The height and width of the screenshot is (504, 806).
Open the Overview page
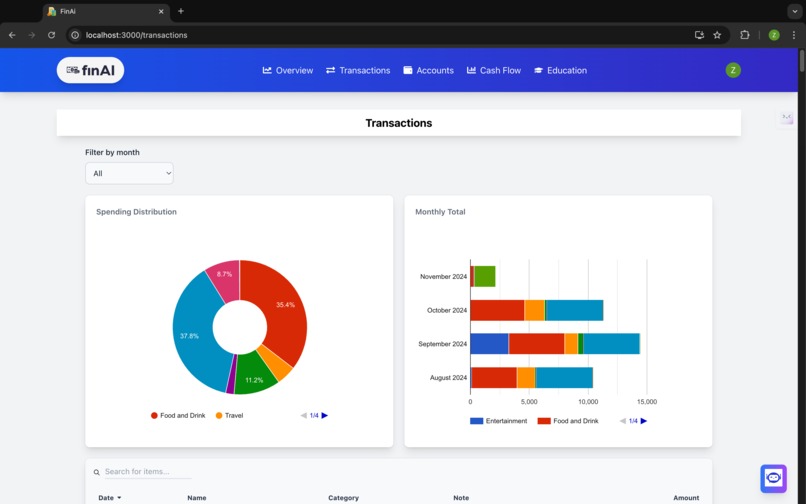[288, 70]
